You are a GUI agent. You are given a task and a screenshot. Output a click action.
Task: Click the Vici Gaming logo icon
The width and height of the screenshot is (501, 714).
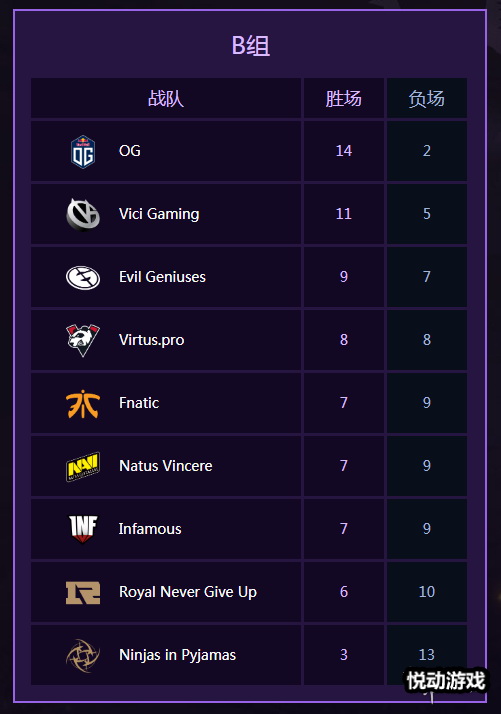[x=83, y=214]
